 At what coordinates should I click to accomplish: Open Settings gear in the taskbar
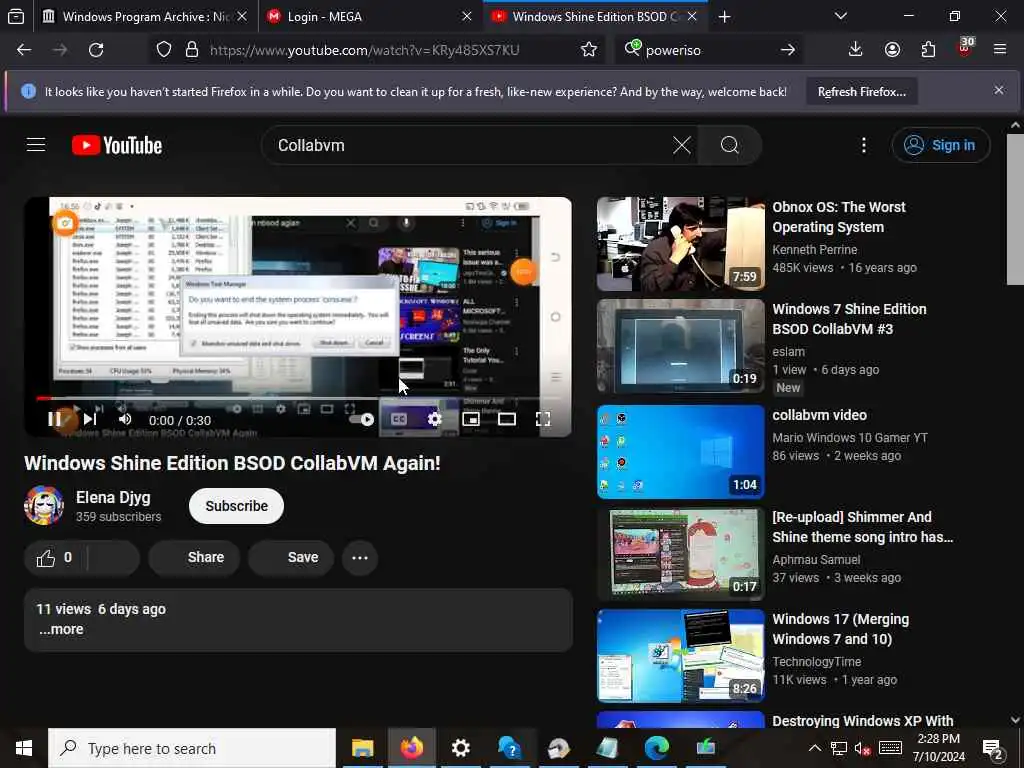(x=460, y=748)
